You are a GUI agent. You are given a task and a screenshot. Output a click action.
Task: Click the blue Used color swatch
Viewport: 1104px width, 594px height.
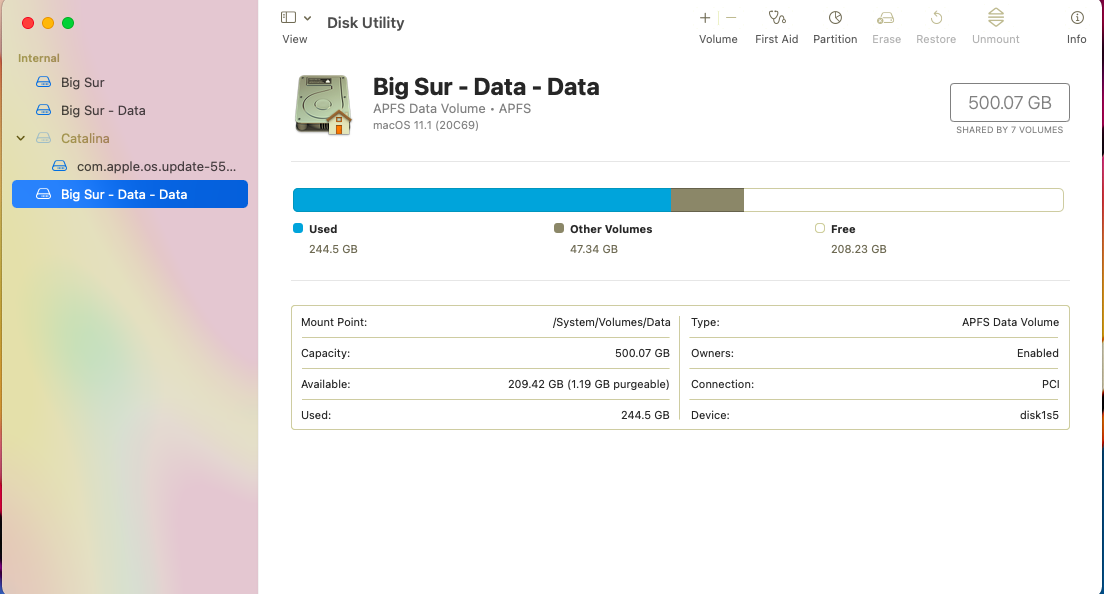(x=298, y=228)
